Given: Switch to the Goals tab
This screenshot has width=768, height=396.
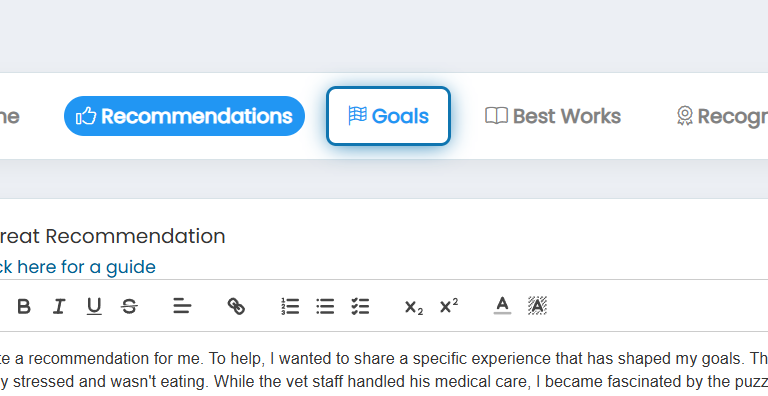Looking at the screenshot, I should [388, 116].
